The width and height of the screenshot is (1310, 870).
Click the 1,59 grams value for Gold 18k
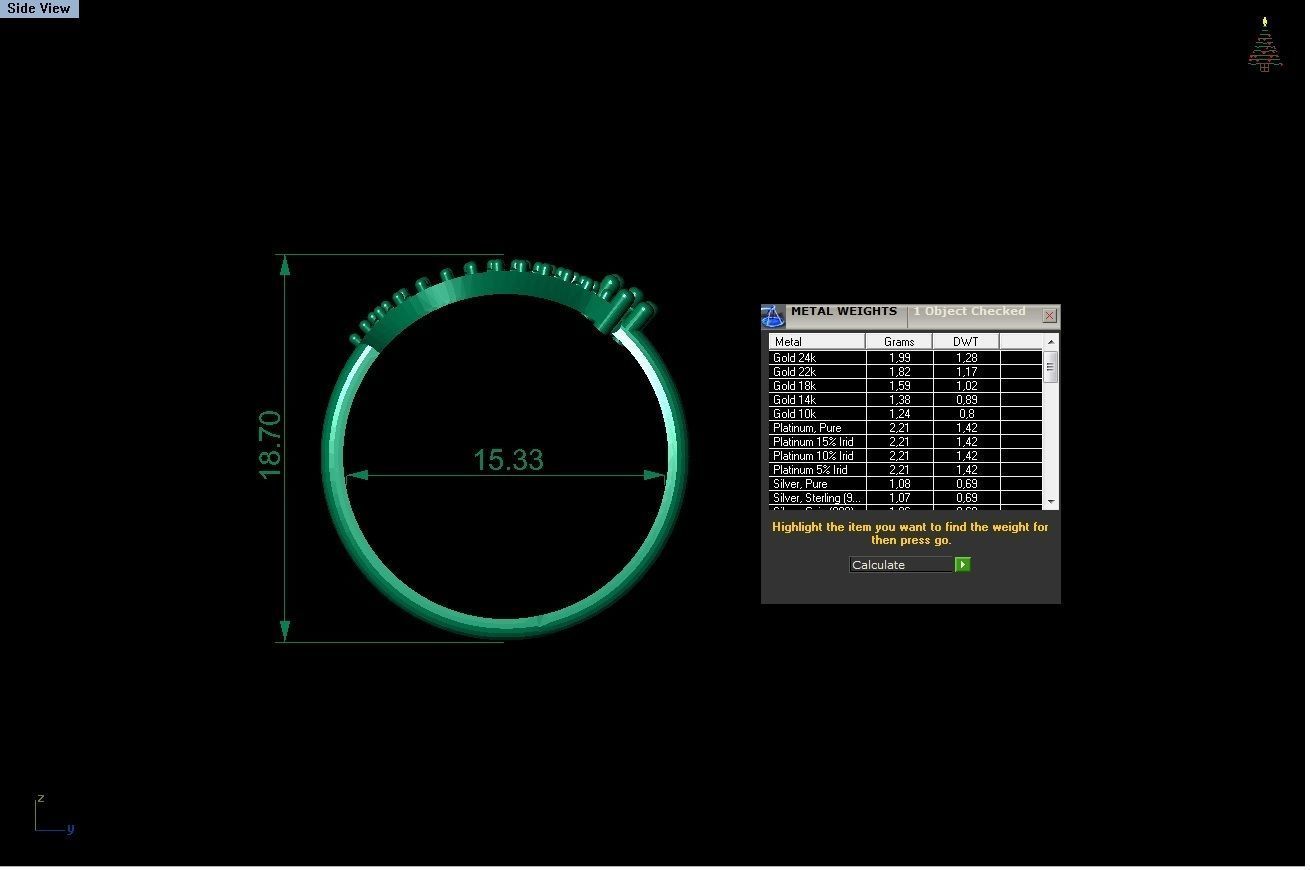899,386
